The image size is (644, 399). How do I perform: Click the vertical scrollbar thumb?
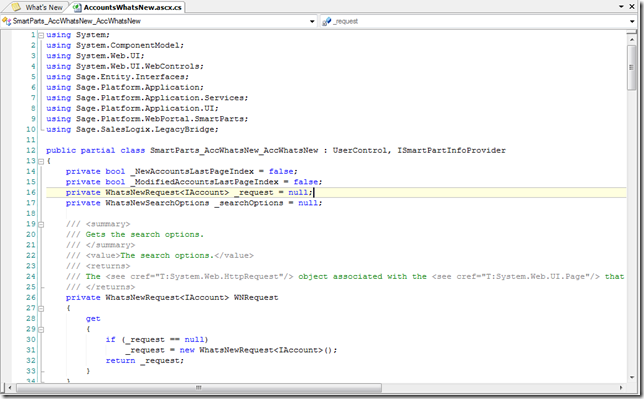coord(632,67)
